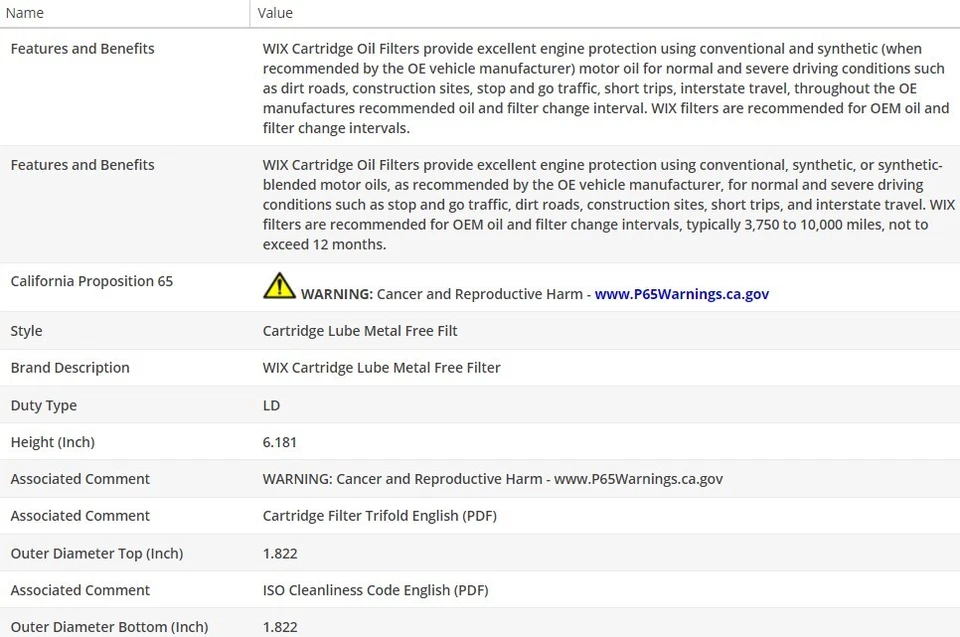Select the California Proposition 65 row label
The width and height of the screenshot is (960, 637).
[x=92, y=281]
